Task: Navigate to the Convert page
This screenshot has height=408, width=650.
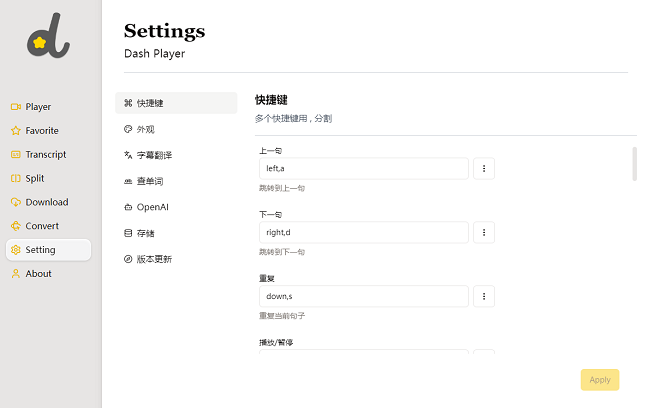Action: pyautogui.click(x=42, y=226)
